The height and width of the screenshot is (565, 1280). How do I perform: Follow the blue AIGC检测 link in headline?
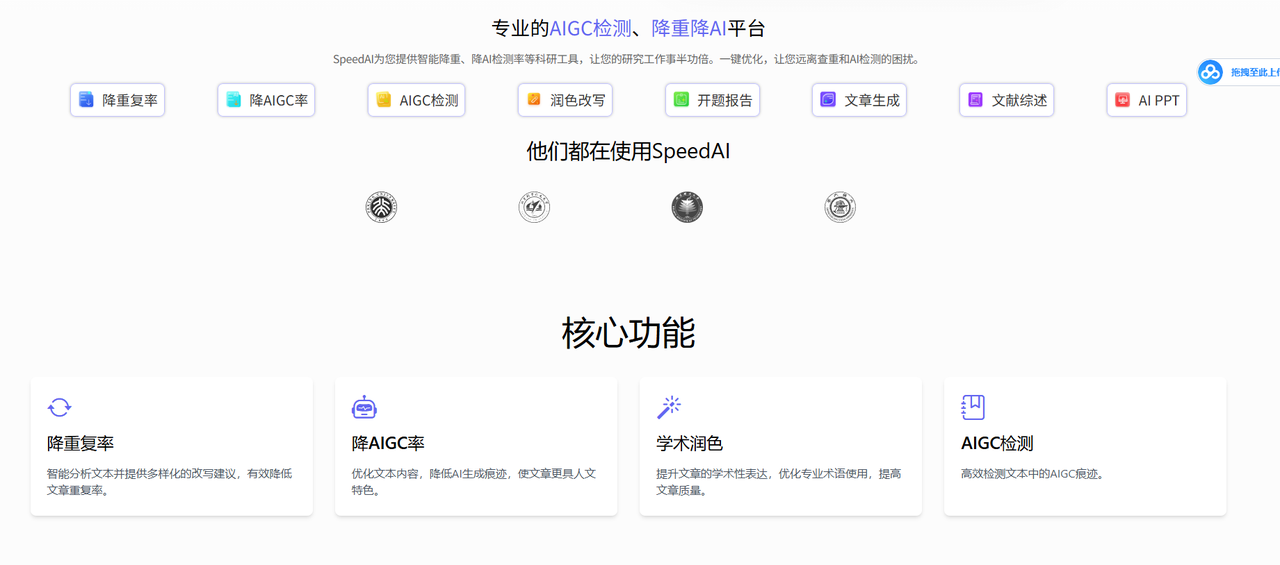pos(590,28)
